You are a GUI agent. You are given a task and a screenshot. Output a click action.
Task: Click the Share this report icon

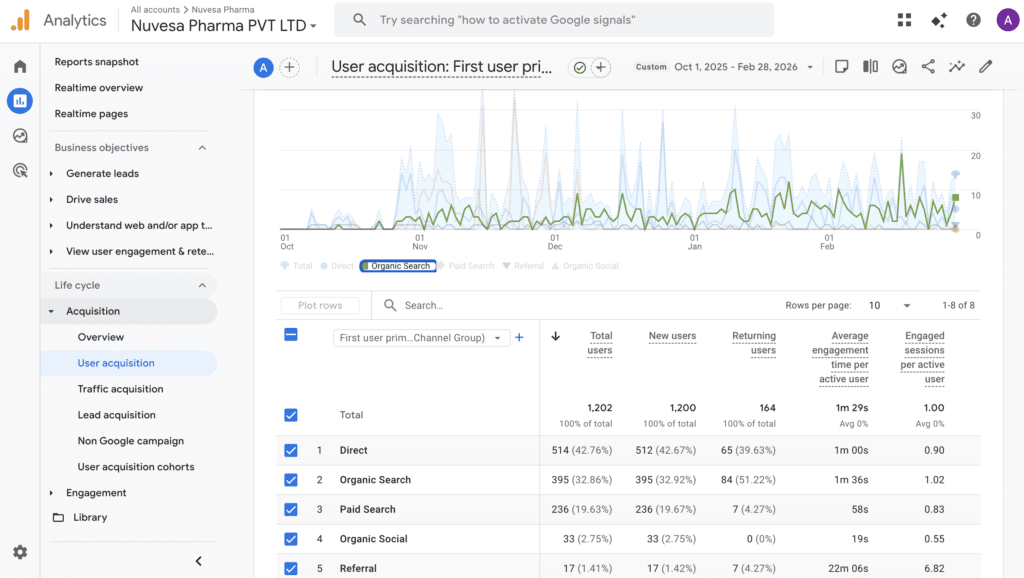tap(928, 67)
